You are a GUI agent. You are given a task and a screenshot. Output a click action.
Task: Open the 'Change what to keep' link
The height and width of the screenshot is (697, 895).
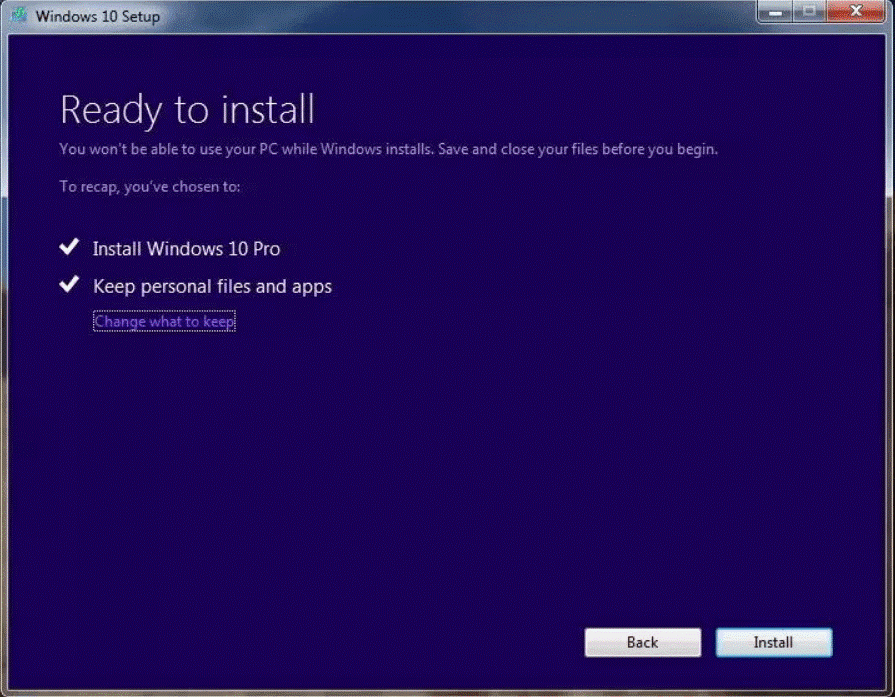coord(164,321)
